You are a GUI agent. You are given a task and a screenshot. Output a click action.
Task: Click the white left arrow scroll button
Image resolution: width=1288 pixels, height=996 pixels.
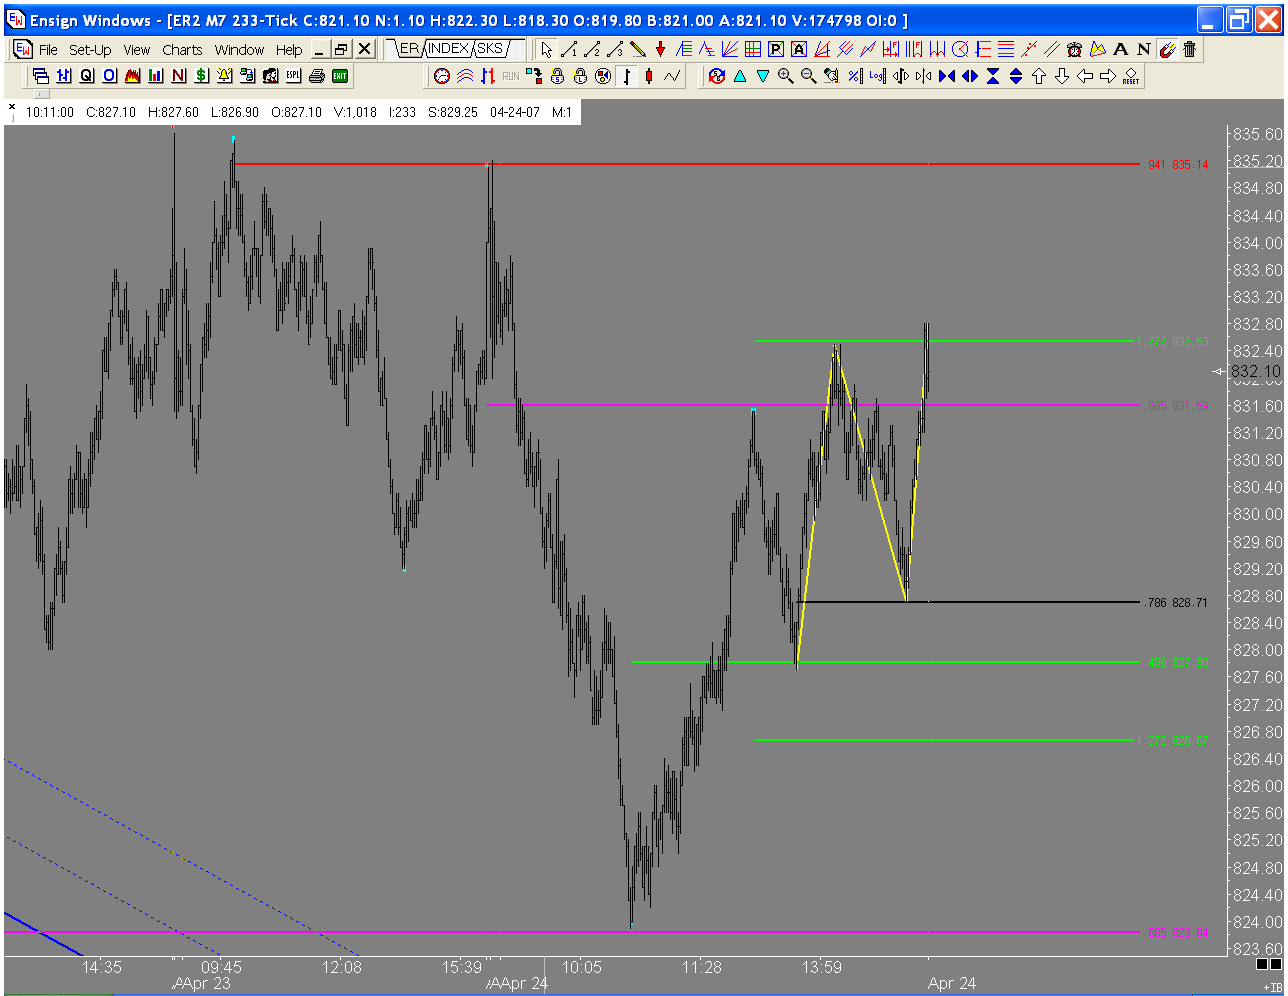click(1085, 75)
